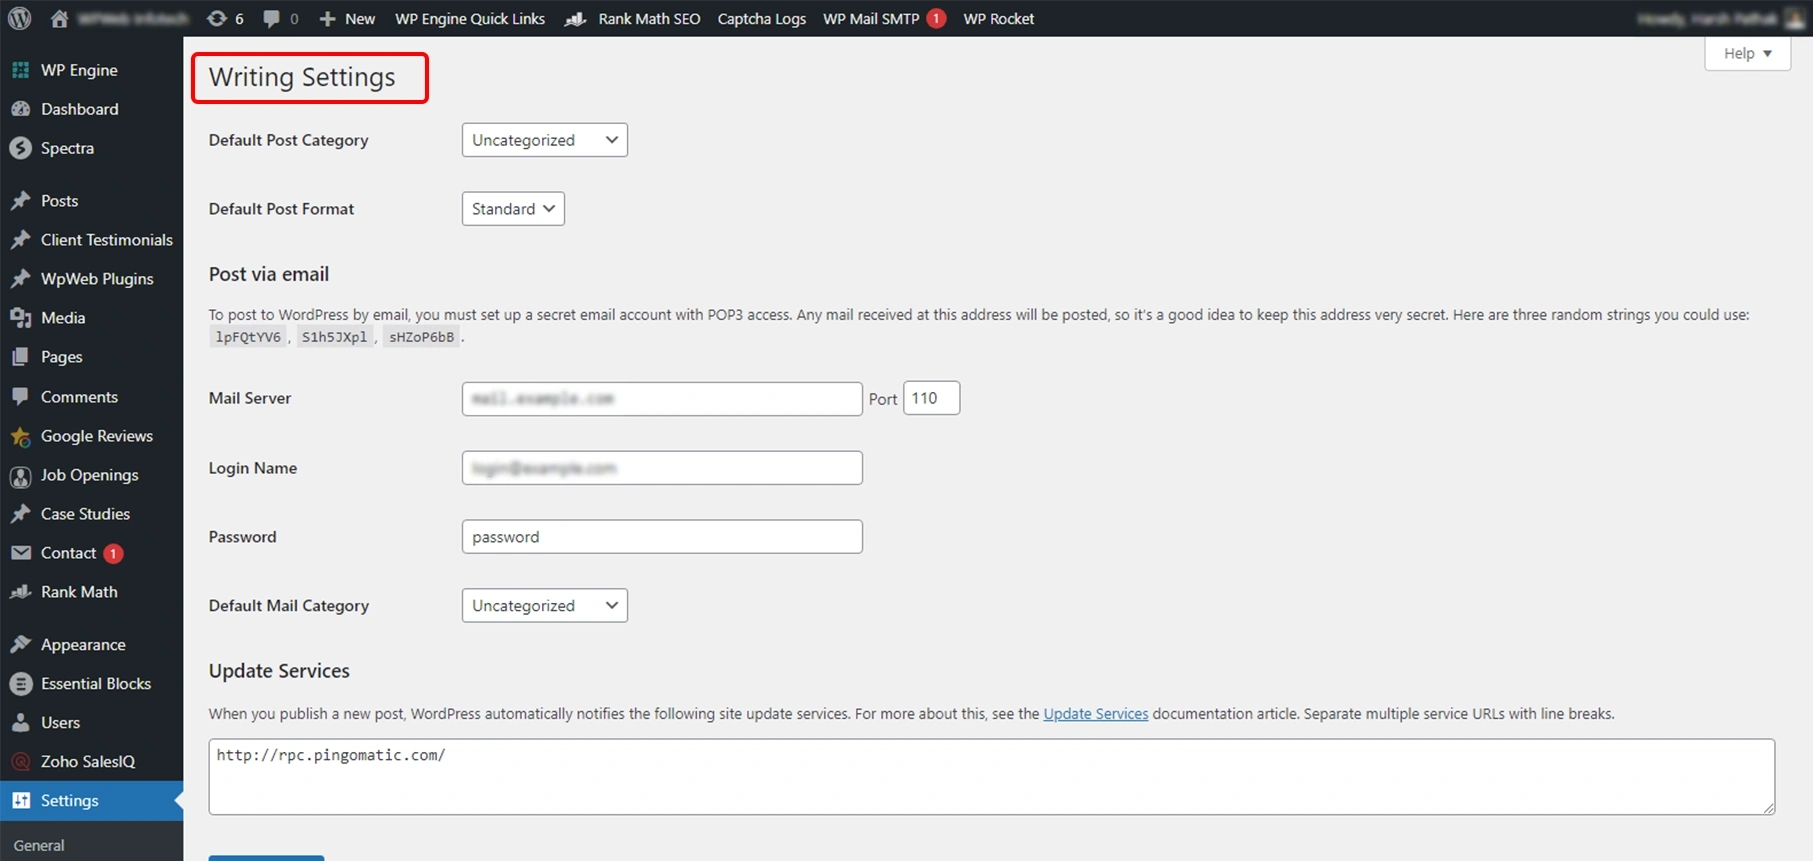Click New in the admin bar

[x=348, y=18]
